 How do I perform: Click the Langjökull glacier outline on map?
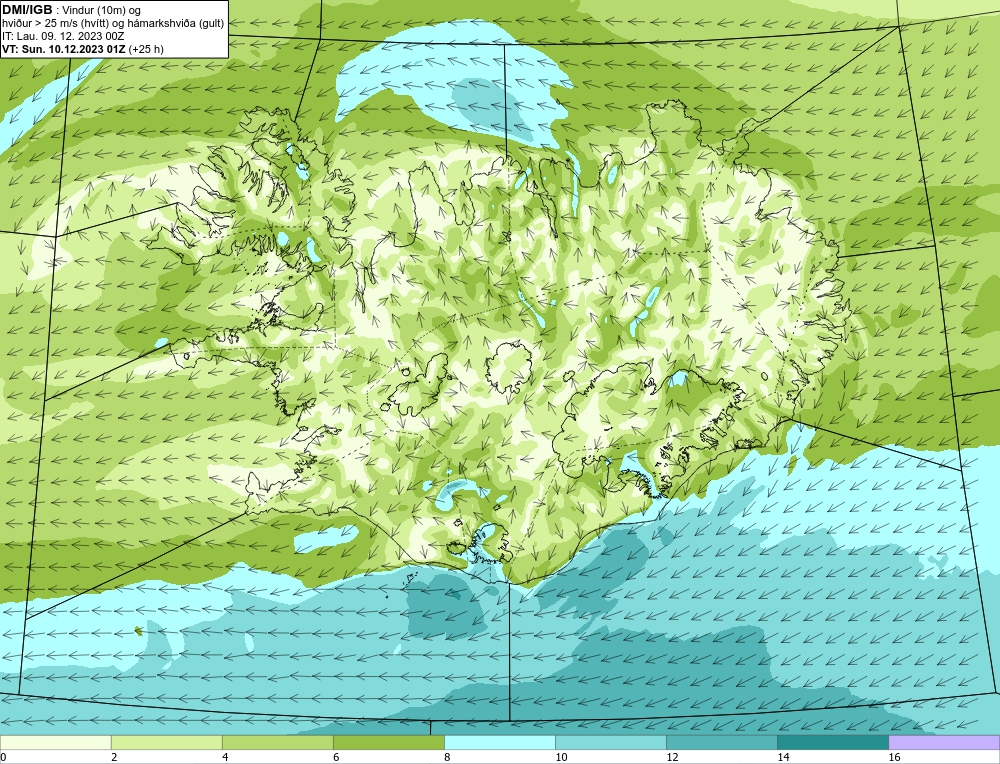pyautogui.click(x=417, y=385)
